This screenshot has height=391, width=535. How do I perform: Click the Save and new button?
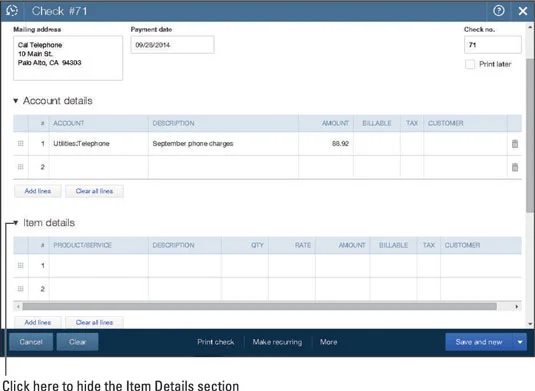pos(479,342)
